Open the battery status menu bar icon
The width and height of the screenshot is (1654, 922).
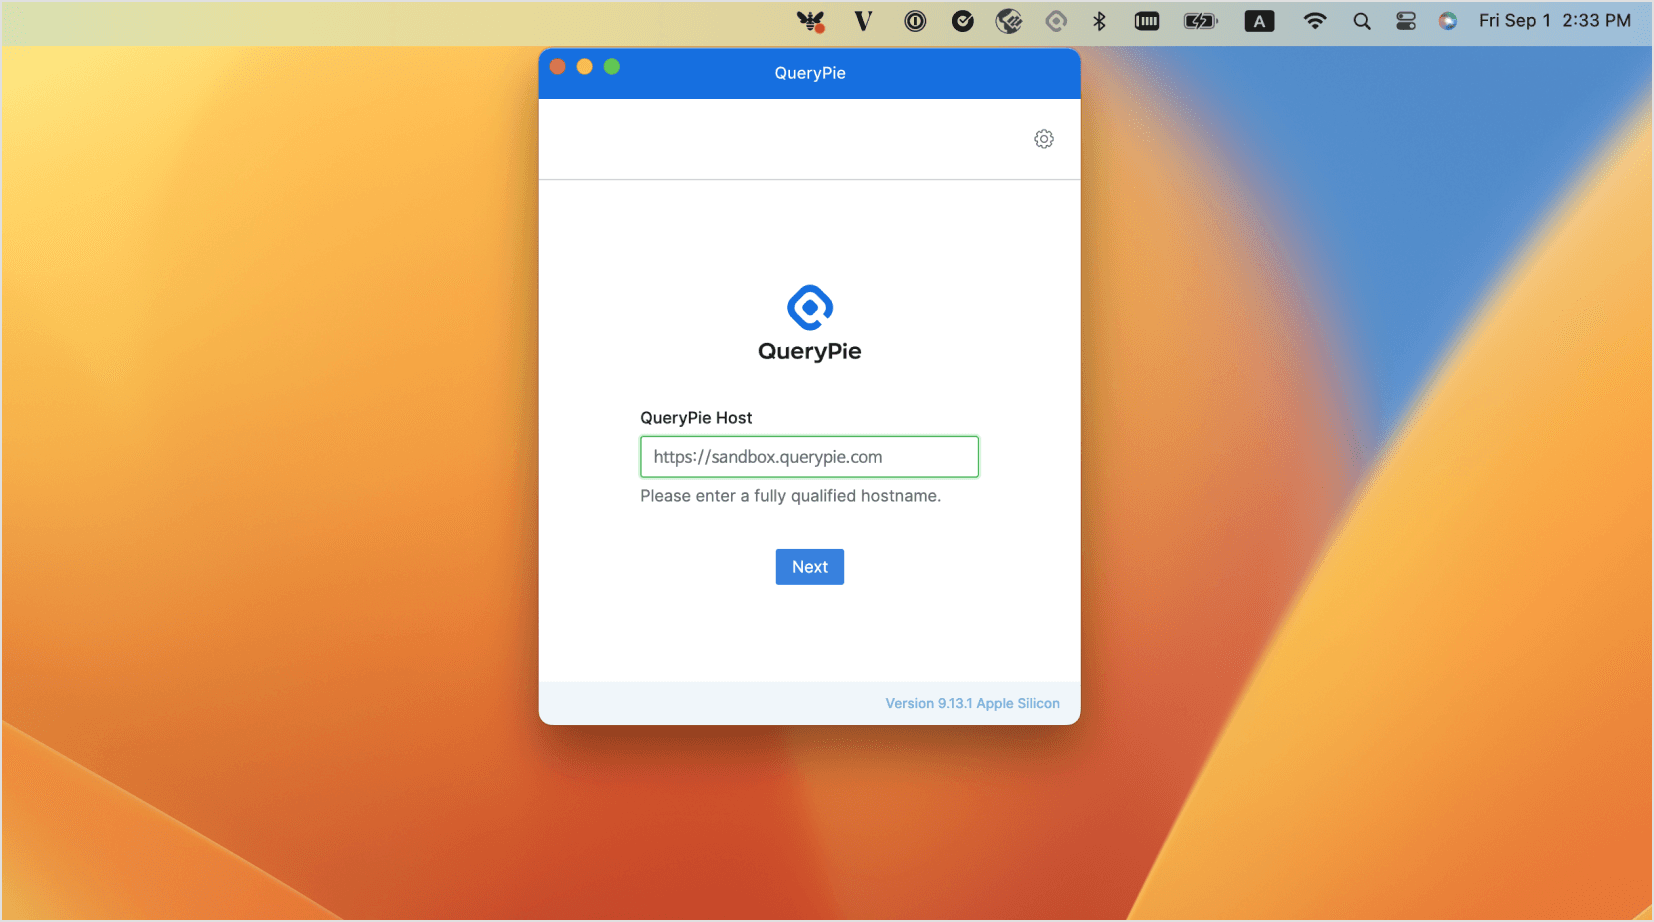coord(1199,20)
